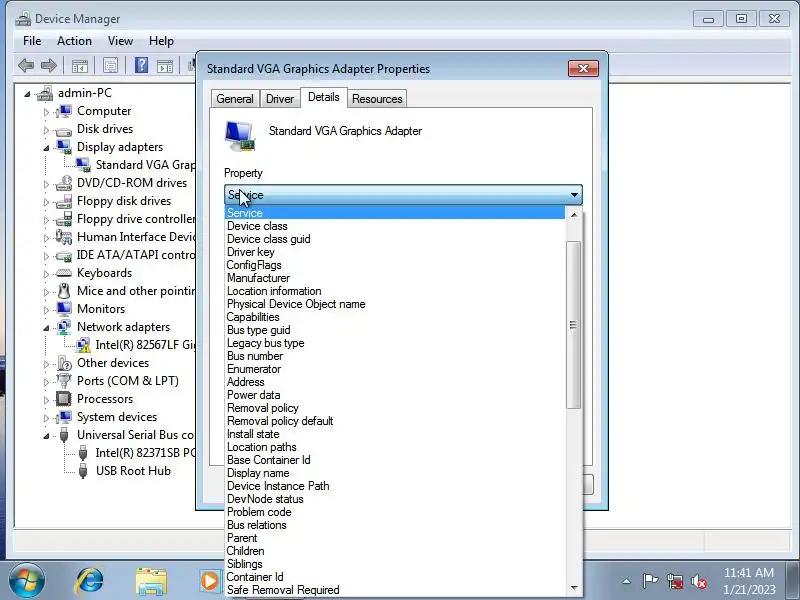This screenshot has height=600, width=800.
Task: Open the Action menu
Action: coord(74,41)
